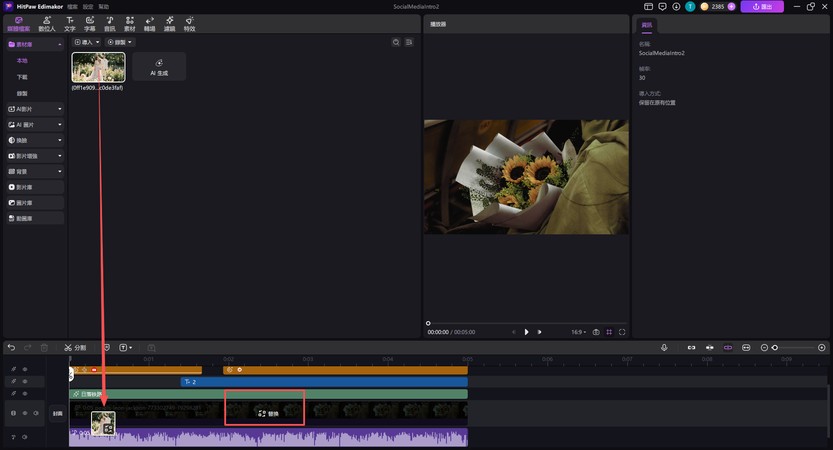
Task: Toggle visibility eye on the video track
Action: tap(25, 413)
